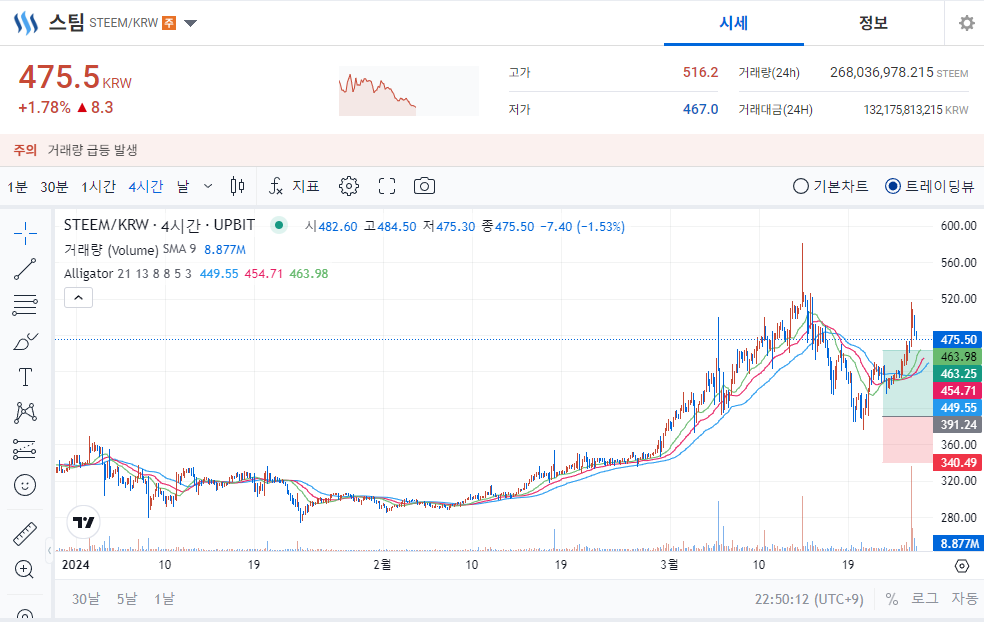984x622 pixels.
Task: Select the brush drawing tool
Action: [25, 341]
